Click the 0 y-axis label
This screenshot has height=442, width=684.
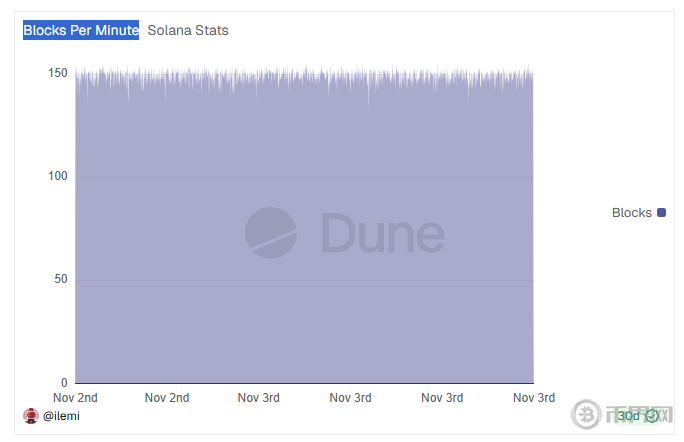[64, 383]
